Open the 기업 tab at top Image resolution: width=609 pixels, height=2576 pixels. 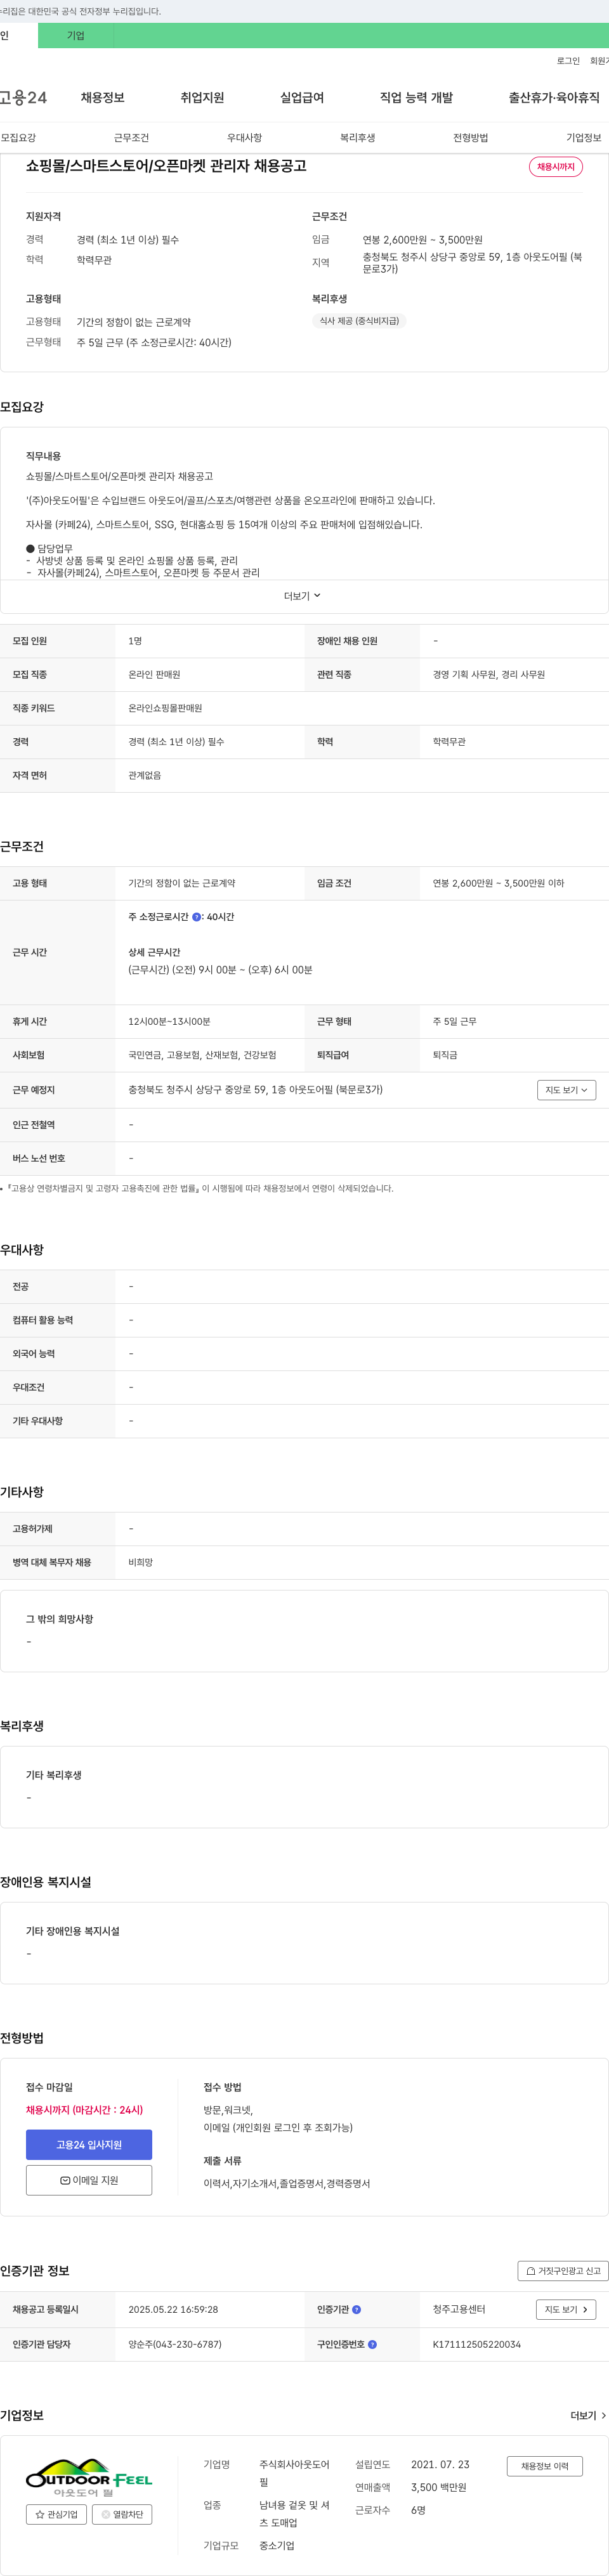coord(76,35)
